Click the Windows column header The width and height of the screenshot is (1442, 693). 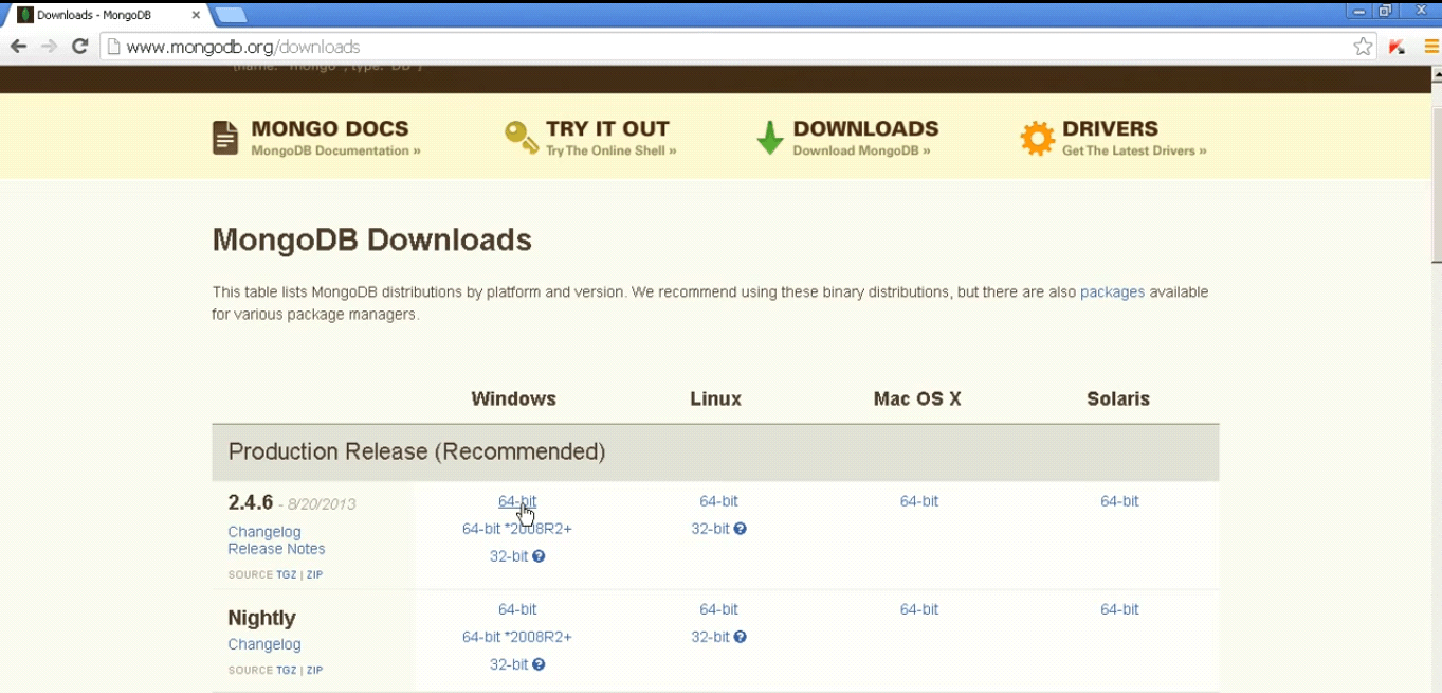click(x=513, y=399)
